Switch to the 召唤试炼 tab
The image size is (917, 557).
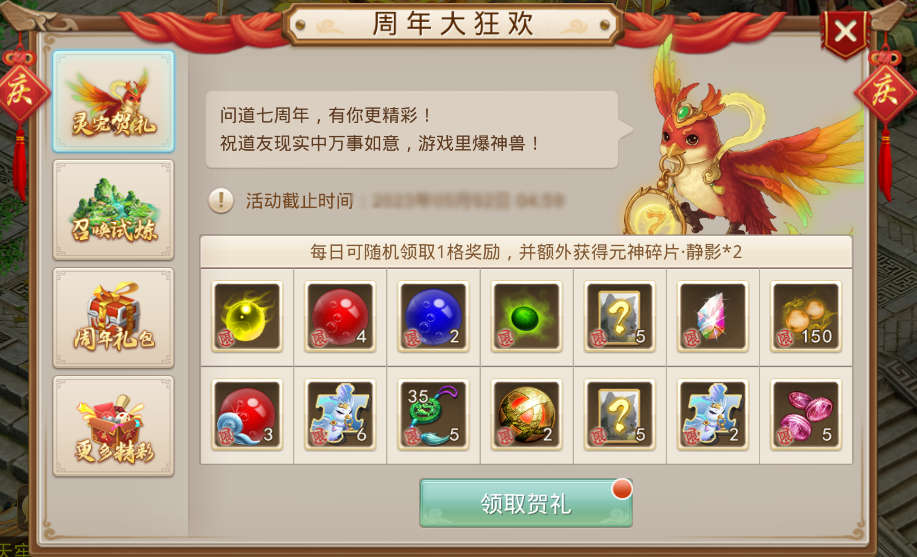tap(113, 209)
